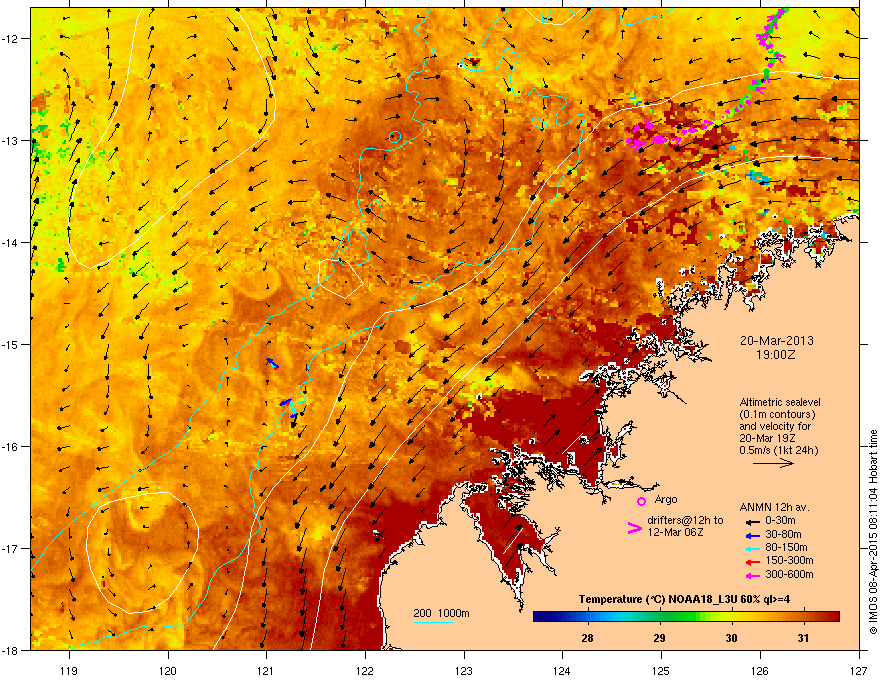
Task: Click the '119' longitude axis label
Action: [69, 670]
